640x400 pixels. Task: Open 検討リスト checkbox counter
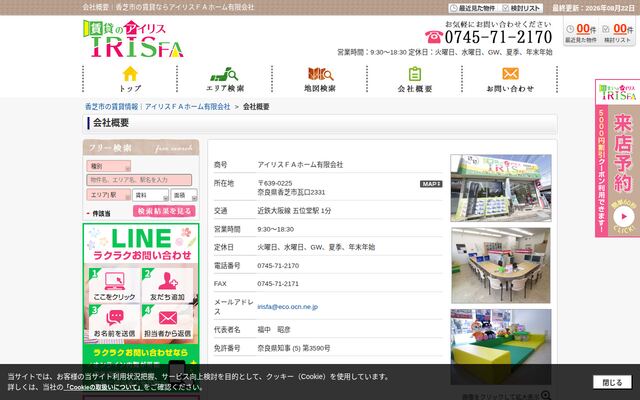pyautogui.click(x=618, y=32)
